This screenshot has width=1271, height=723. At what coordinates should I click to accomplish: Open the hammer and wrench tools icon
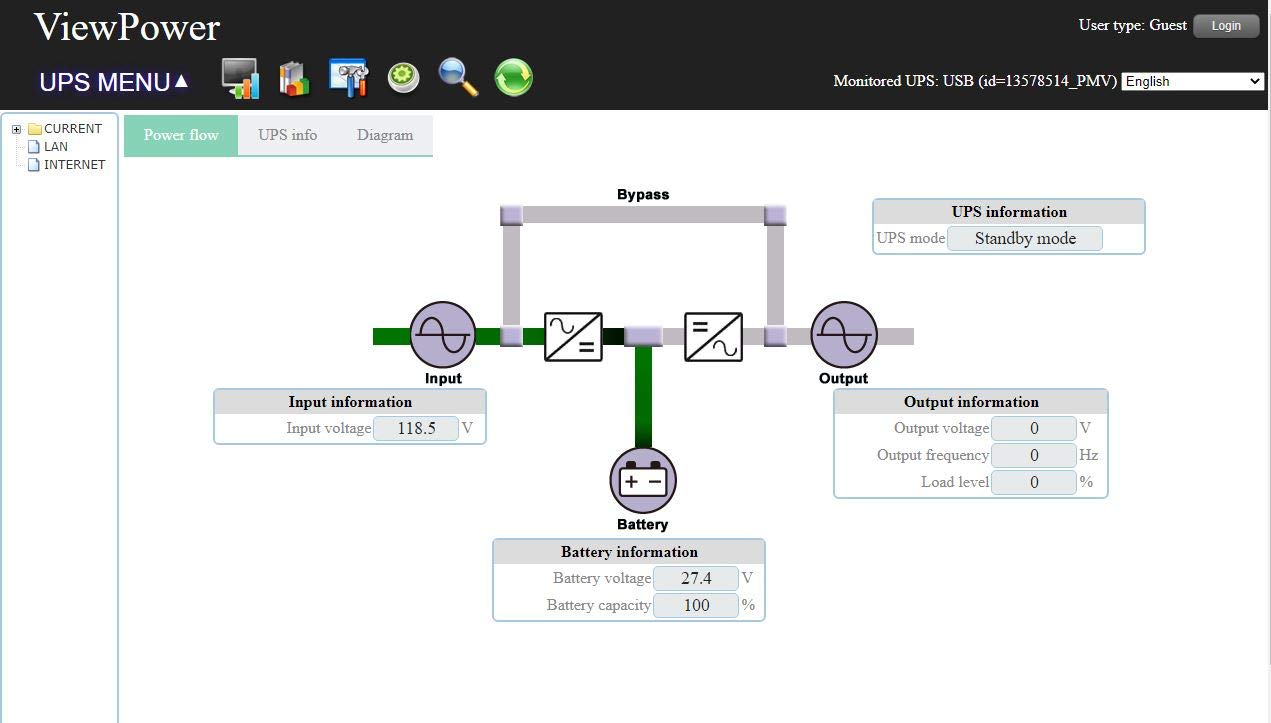tap(349, 78)
